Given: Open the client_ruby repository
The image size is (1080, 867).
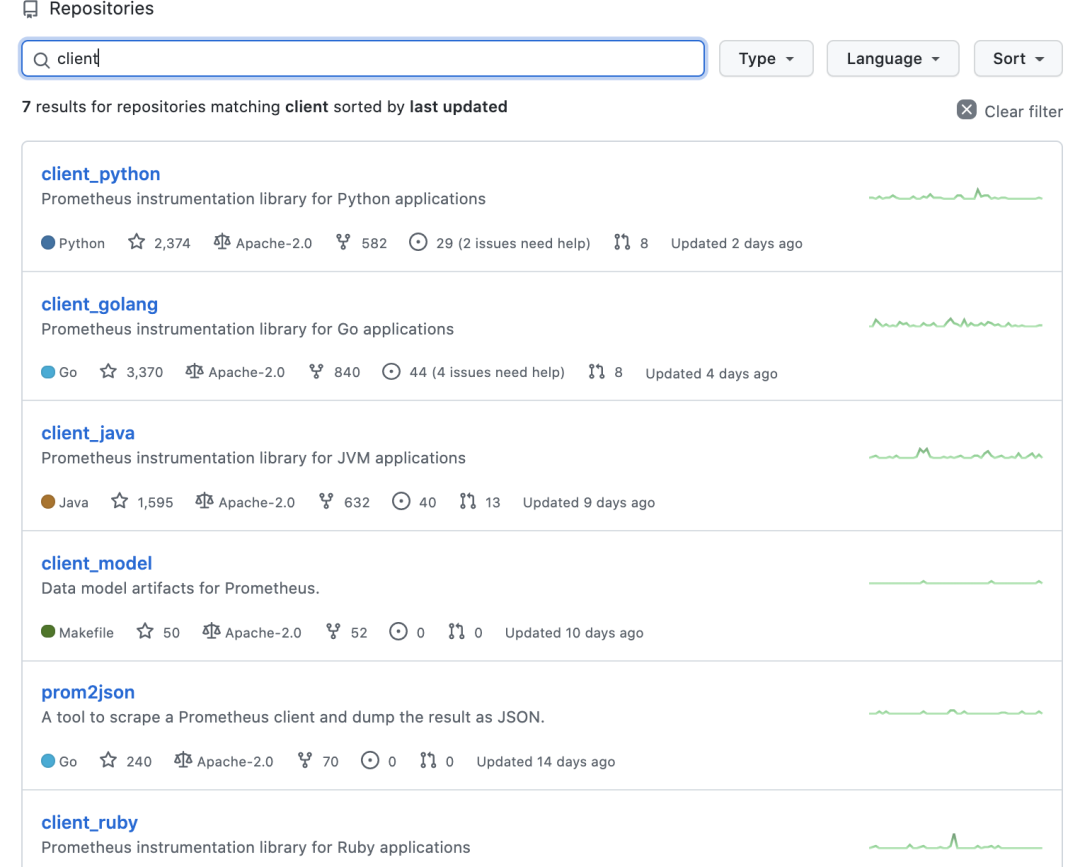Looking at the screenshot, I should click(90, 822).
